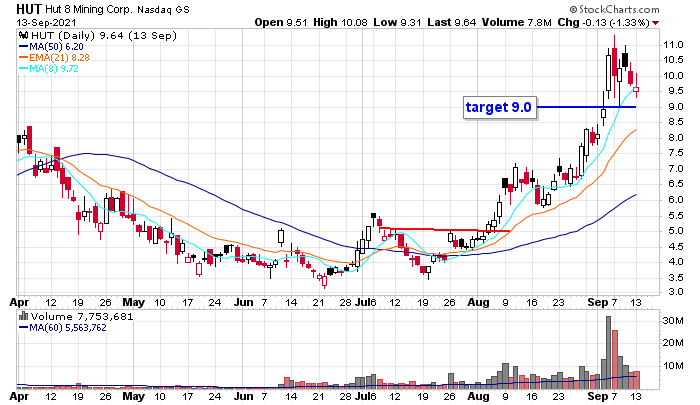The height and width of the screenshot is (405, 700).
Task: Click the 30M volume axis label
Action: 673,321
